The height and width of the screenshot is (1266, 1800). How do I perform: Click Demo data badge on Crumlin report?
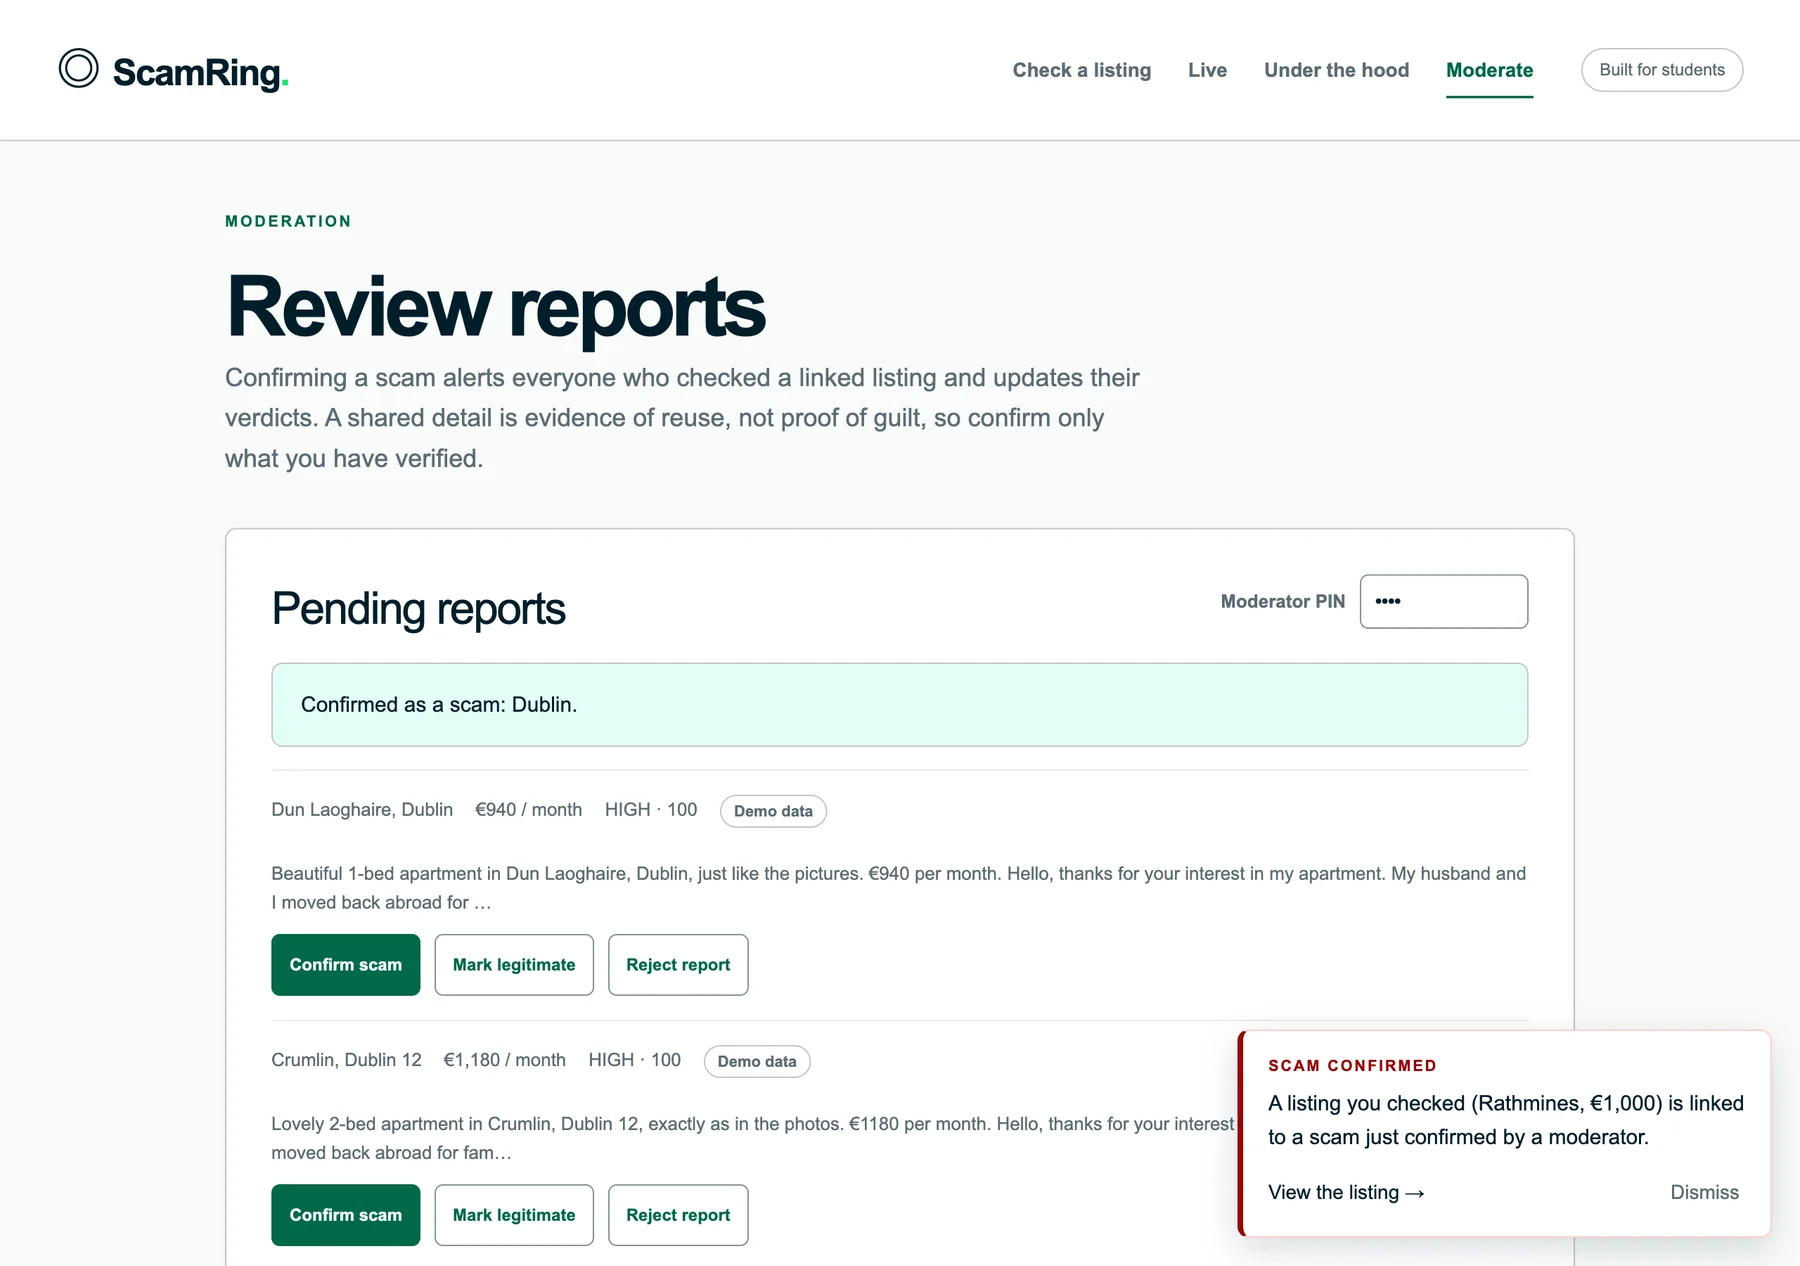click(757, 1061)
